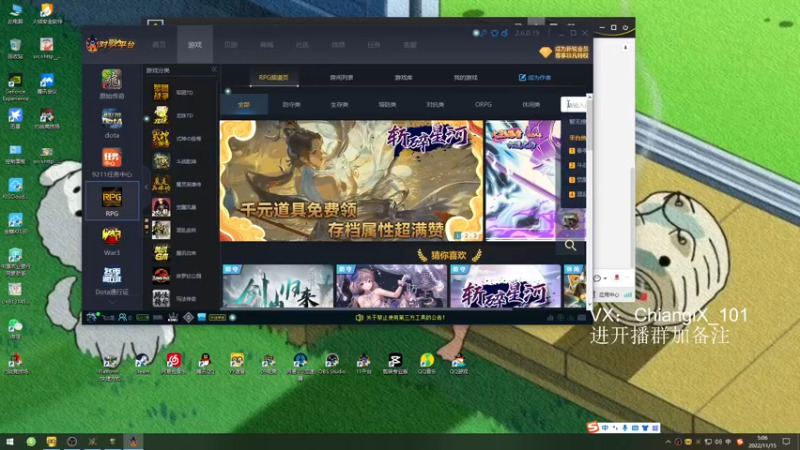The image size is (800, 450).
Task: Open the 游戏库 sub-tab
Action: [403, 78]
